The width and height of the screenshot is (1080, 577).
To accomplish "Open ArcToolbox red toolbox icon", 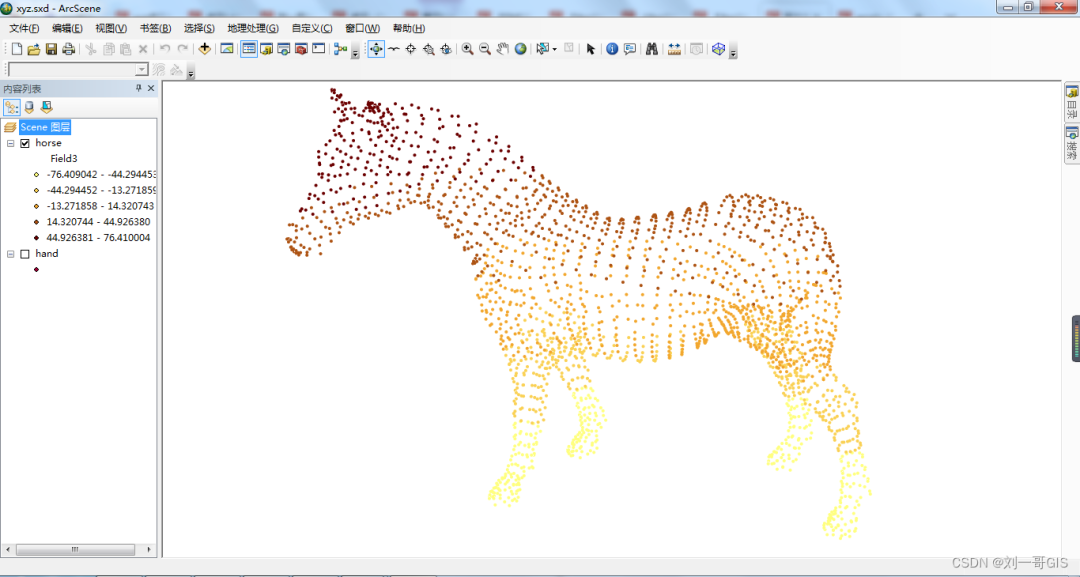I will [x=301, y=49].
